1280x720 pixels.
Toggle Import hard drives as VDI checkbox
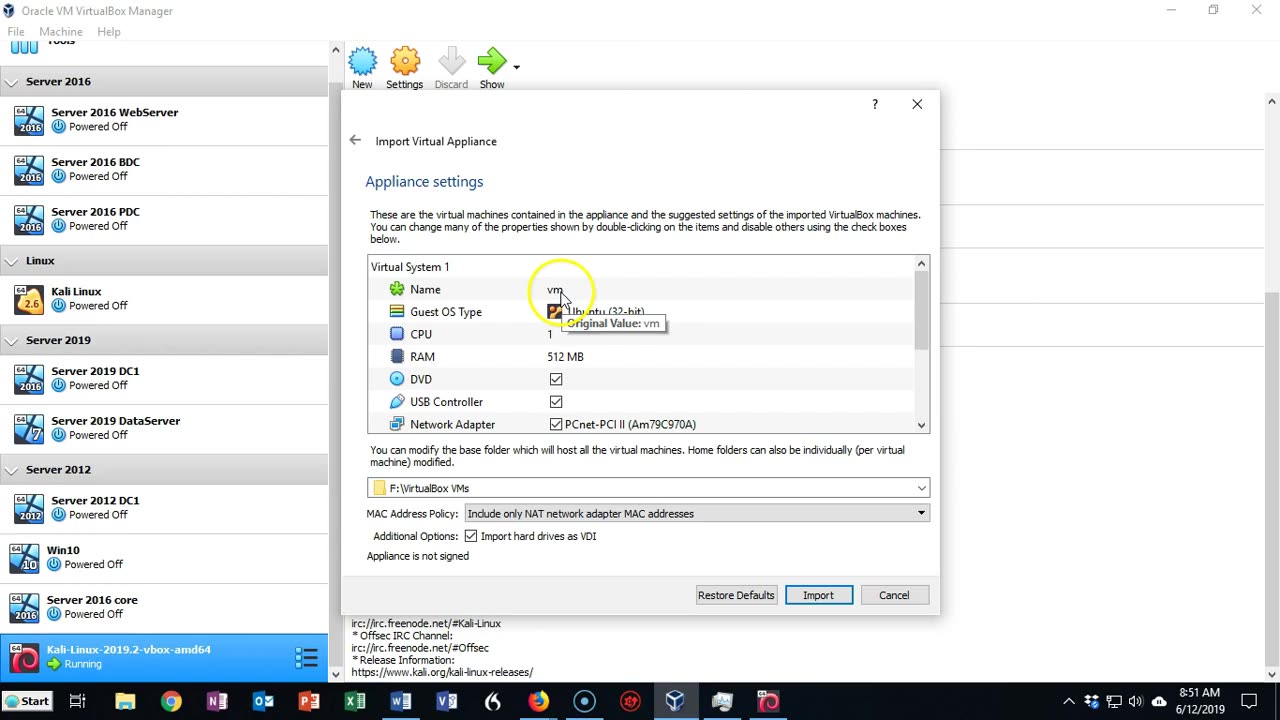(x=470, y=536)
